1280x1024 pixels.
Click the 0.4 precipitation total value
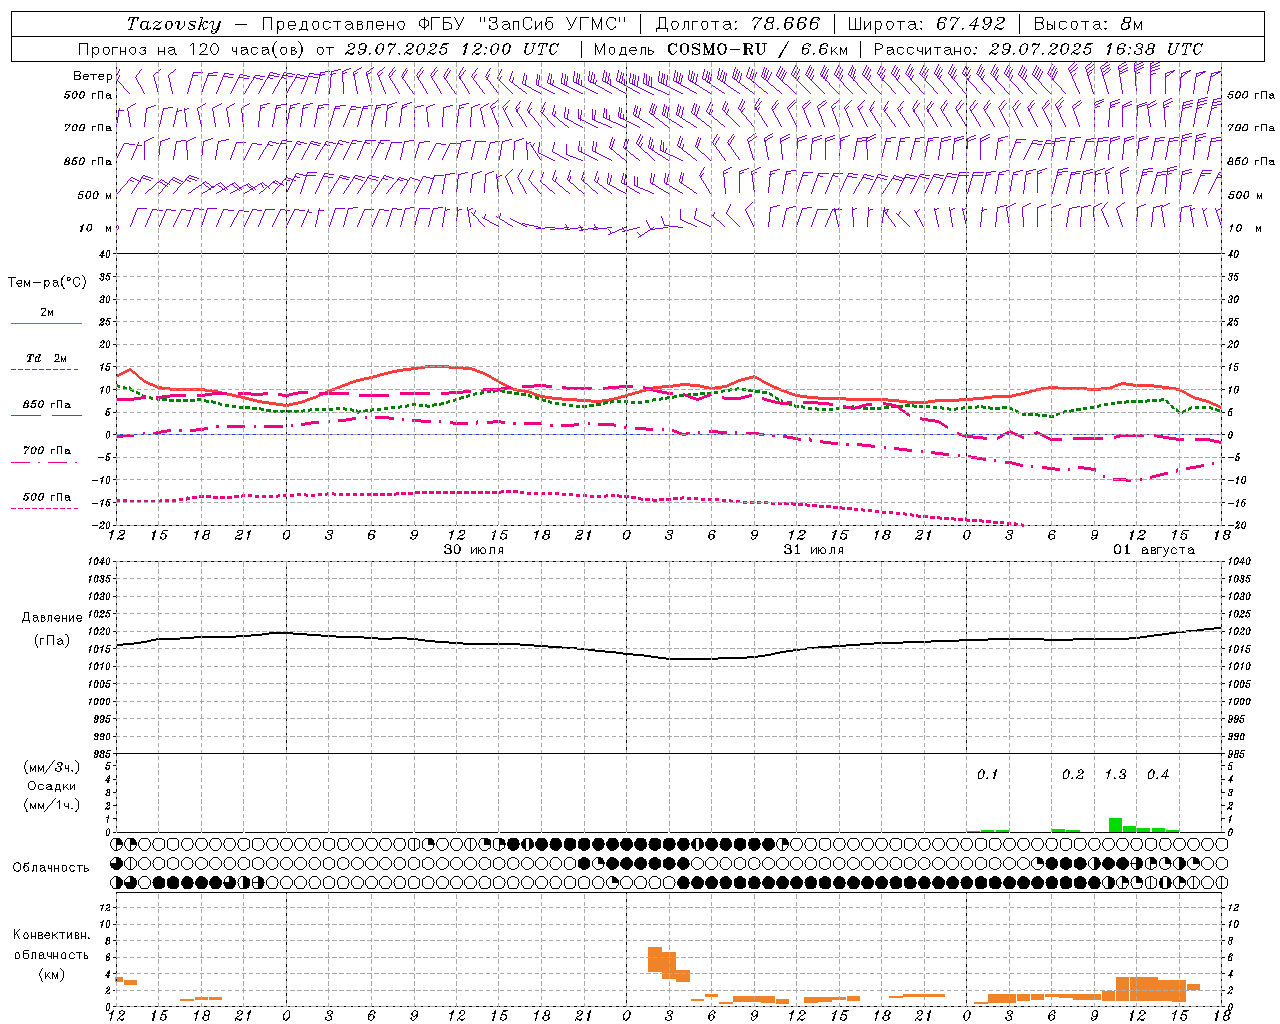(x=1158, y=774)
